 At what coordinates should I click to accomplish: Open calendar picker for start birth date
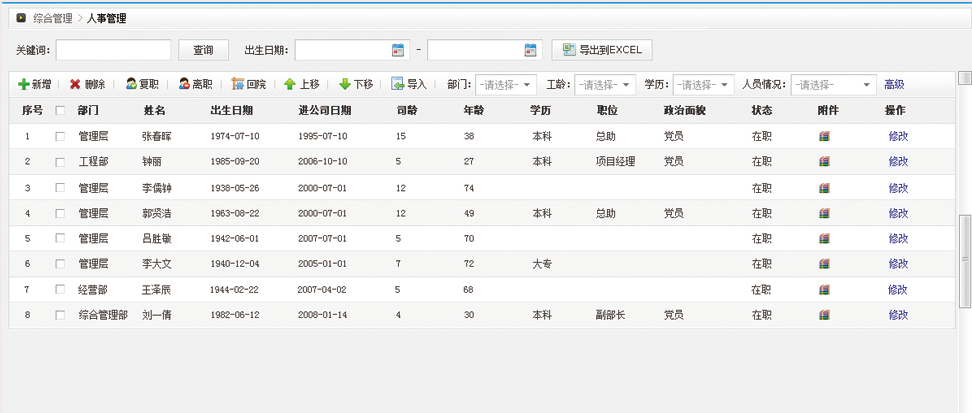coord(398,50)
